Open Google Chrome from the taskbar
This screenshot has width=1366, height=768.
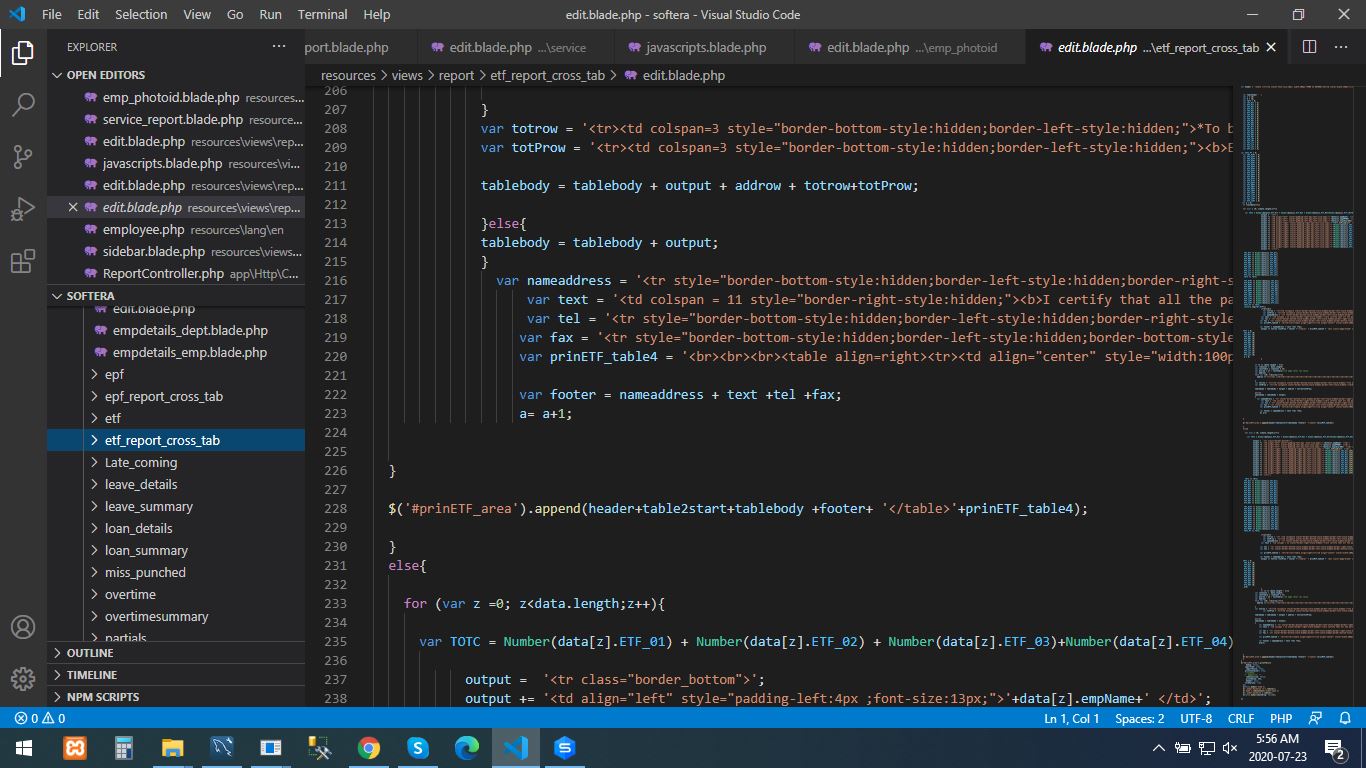[368, 747]
